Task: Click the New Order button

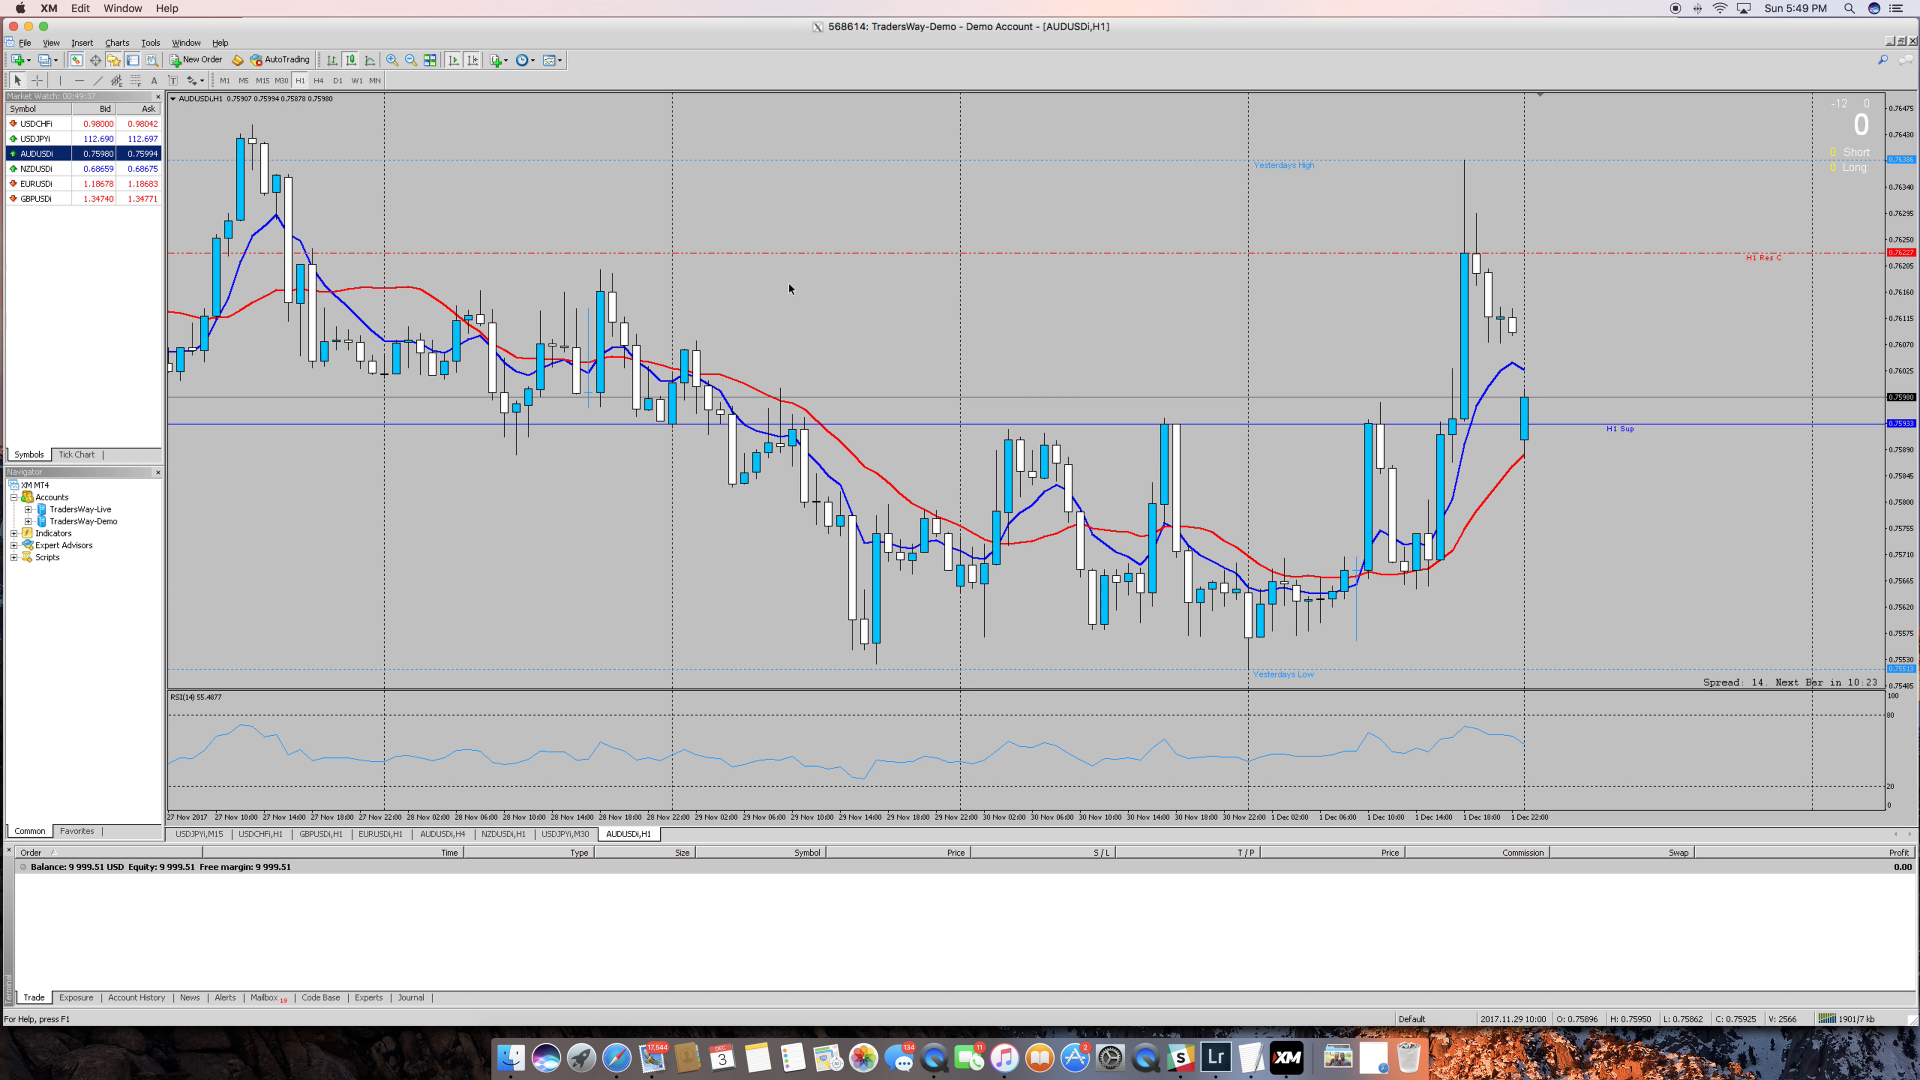Action: [196, 60]
